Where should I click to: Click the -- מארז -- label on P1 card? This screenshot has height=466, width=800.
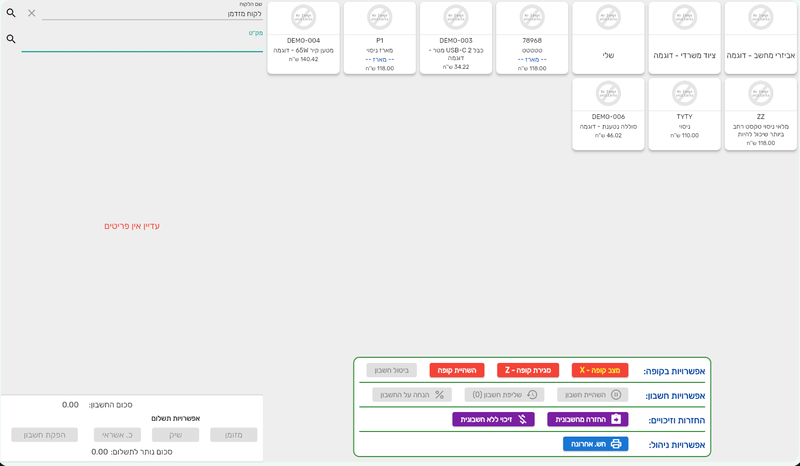pos(380,60)
